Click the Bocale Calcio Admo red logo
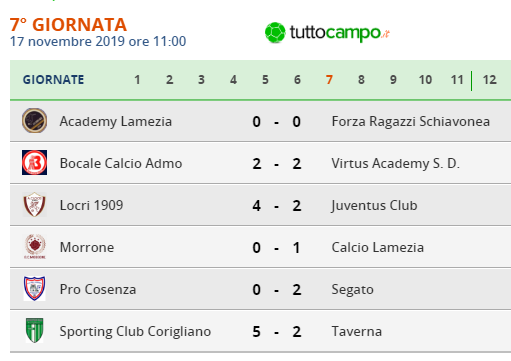Screen dimensions: 511x361 click(34, 163)
